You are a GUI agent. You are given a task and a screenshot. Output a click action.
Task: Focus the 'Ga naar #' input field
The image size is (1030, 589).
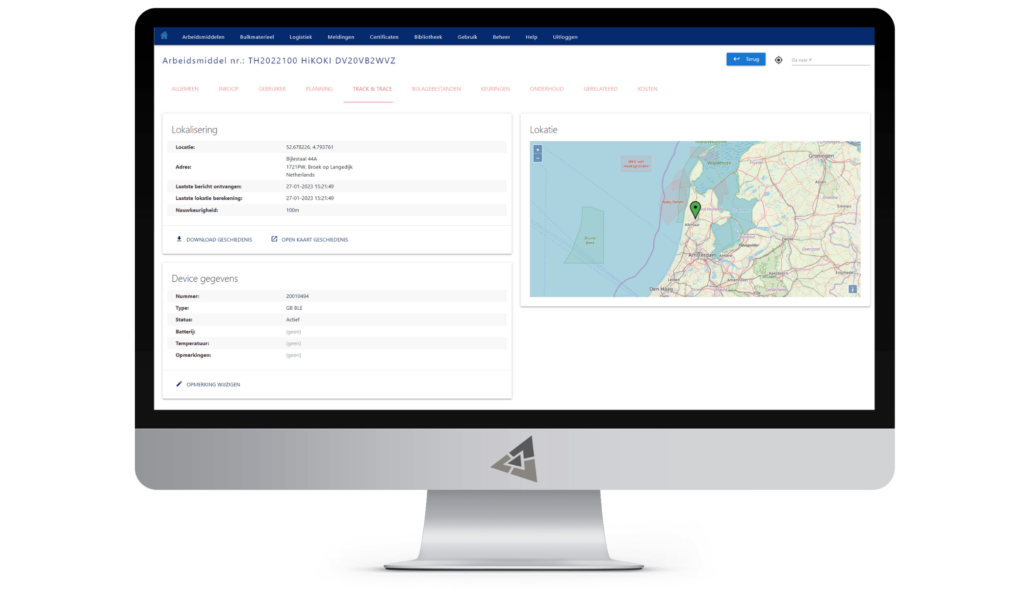pos(830,60)
